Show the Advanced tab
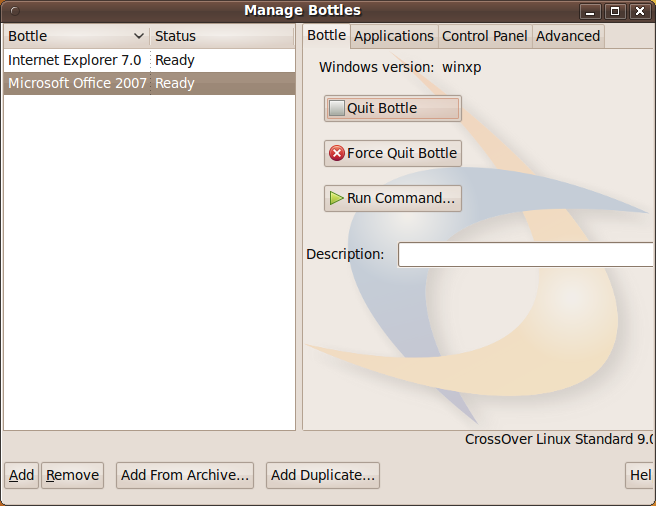Viewport: 656px width, 506px height. (567, 36)
